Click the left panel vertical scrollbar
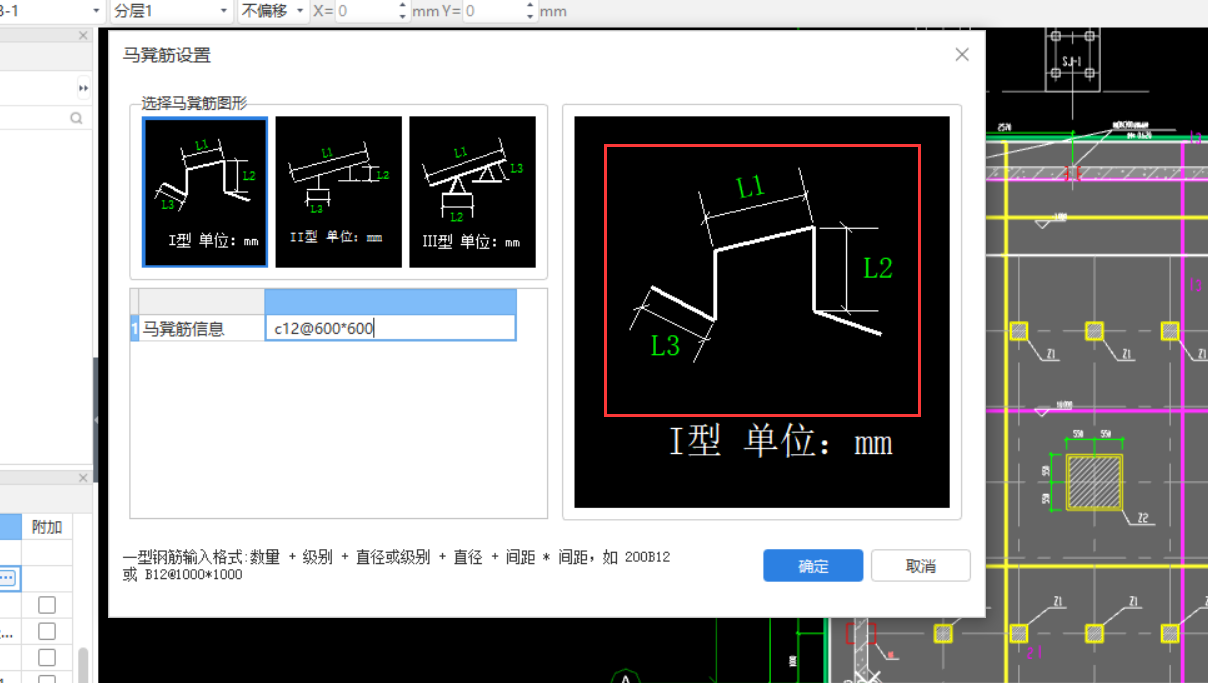Screen dimensions: 1208x683 (83, 664)
